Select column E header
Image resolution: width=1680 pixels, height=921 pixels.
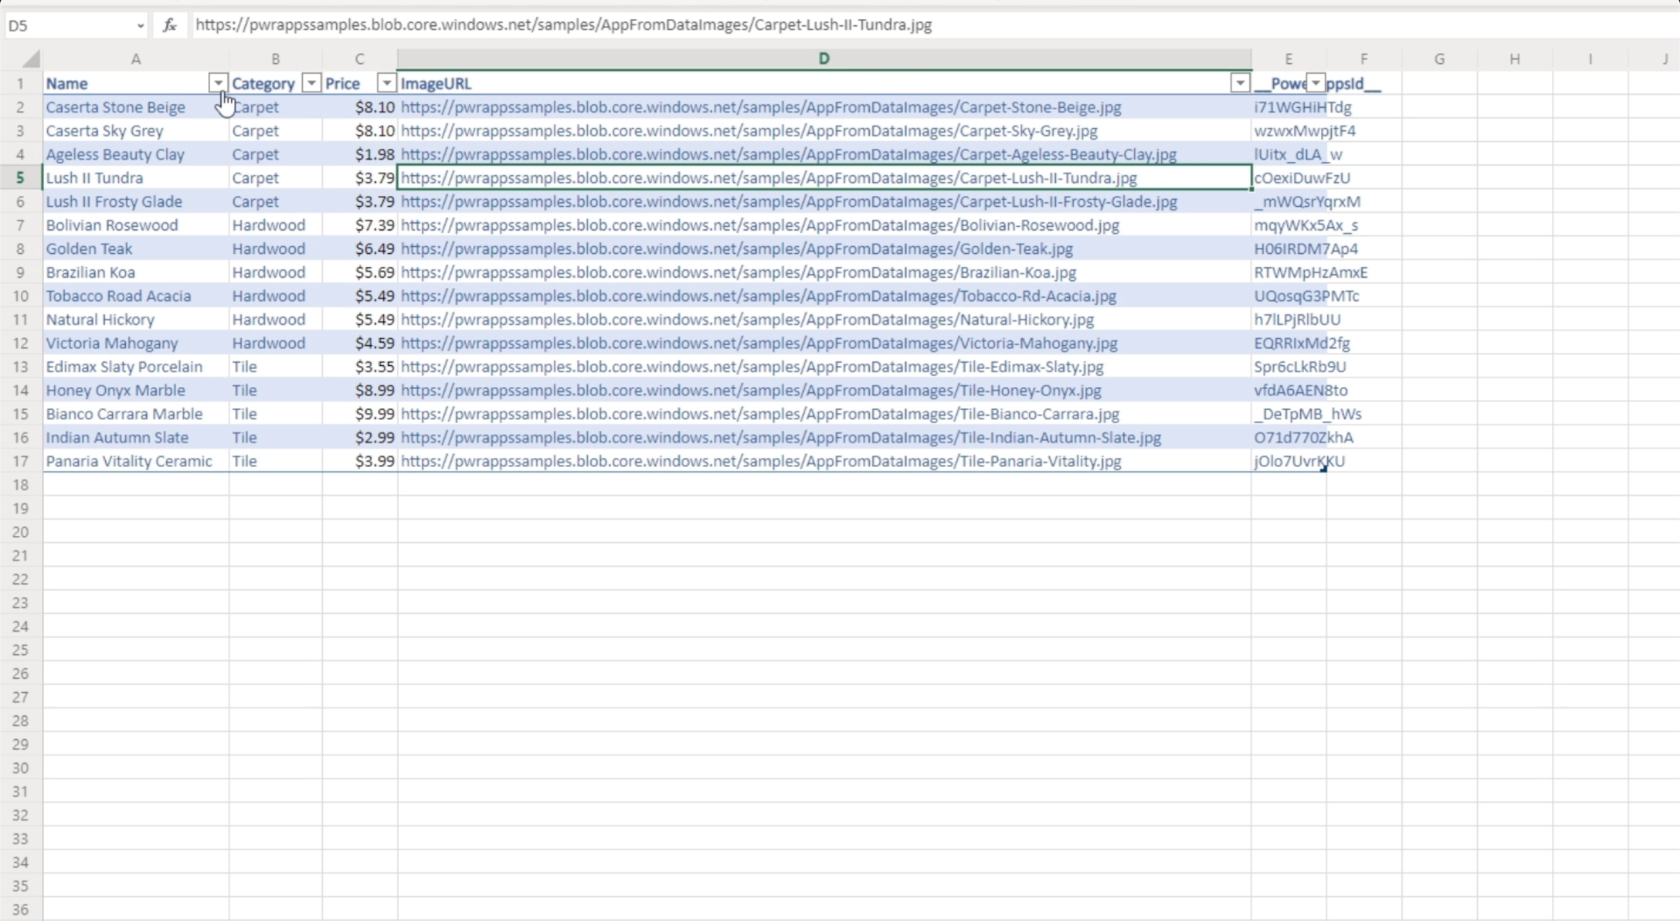[x=1289, y=59]
